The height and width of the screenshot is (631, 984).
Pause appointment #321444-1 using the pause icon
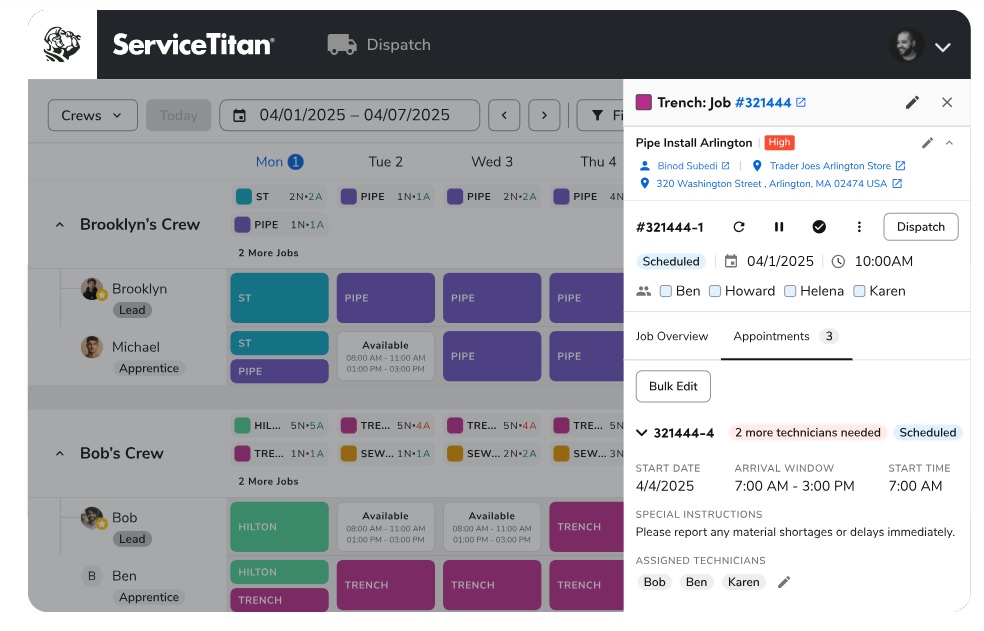point(779,227)
